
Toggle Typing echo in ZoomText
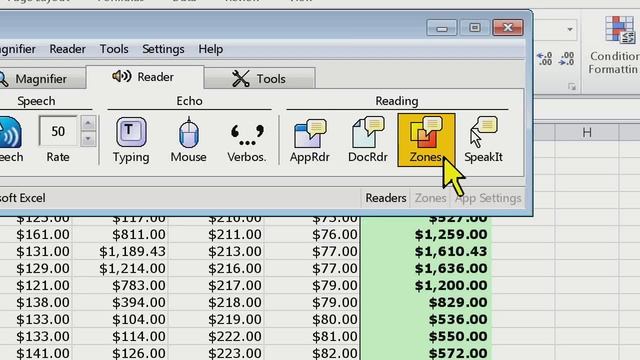point(131,140)
